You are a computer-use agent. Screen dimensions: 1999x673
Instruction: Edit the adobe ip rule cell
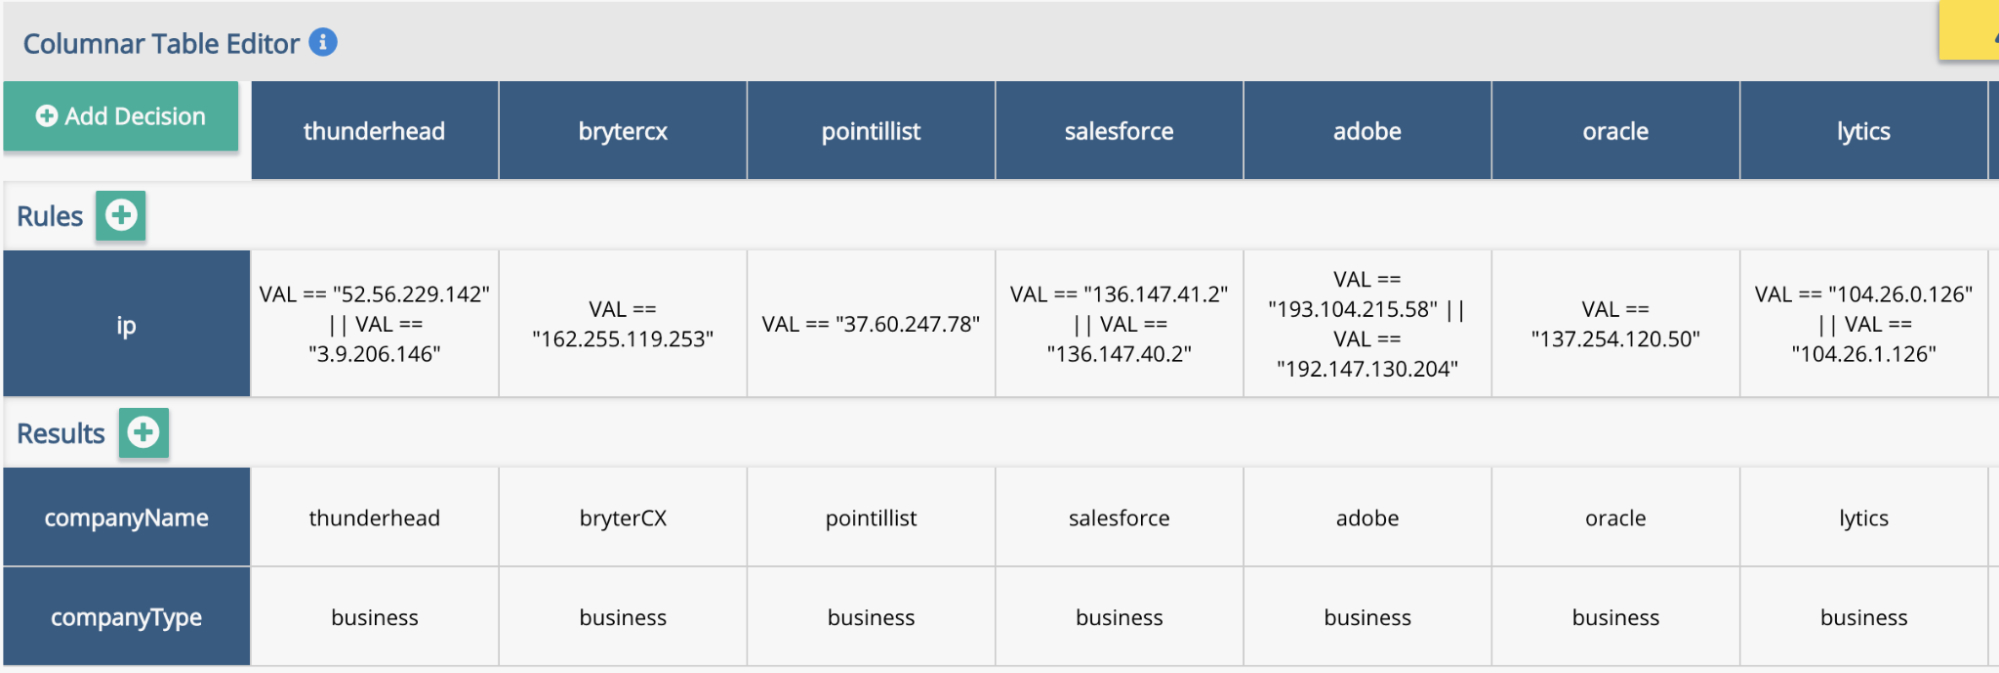(1366, 323)
